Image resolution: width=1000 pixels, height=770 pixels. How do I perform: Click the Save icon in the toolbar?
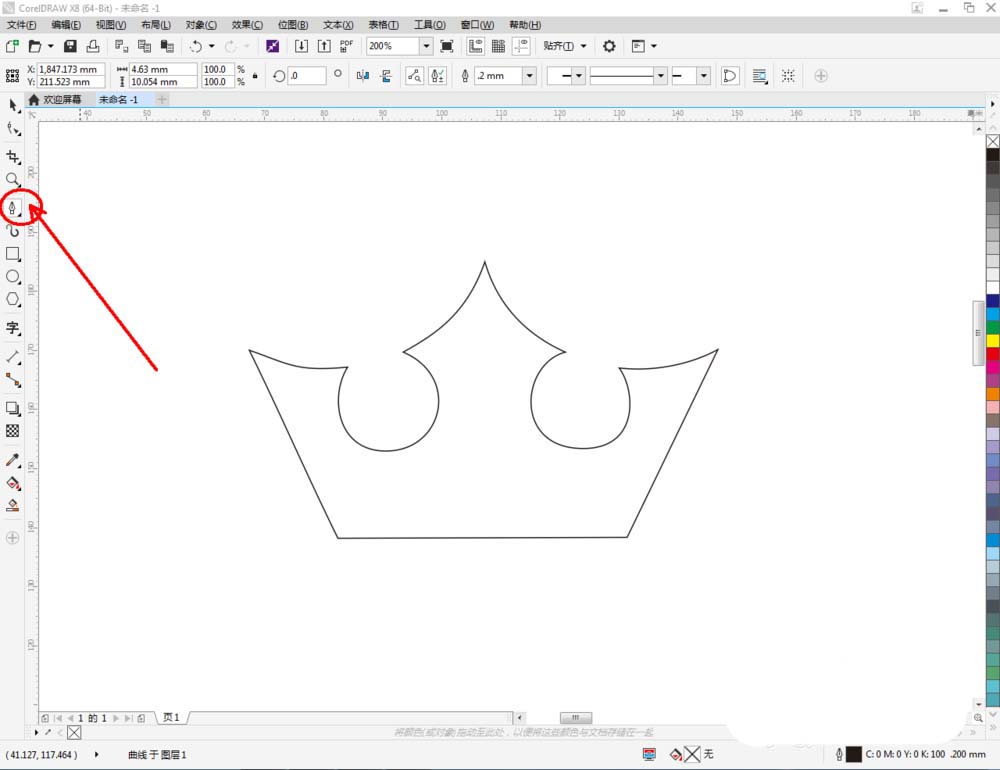point(70,46)
